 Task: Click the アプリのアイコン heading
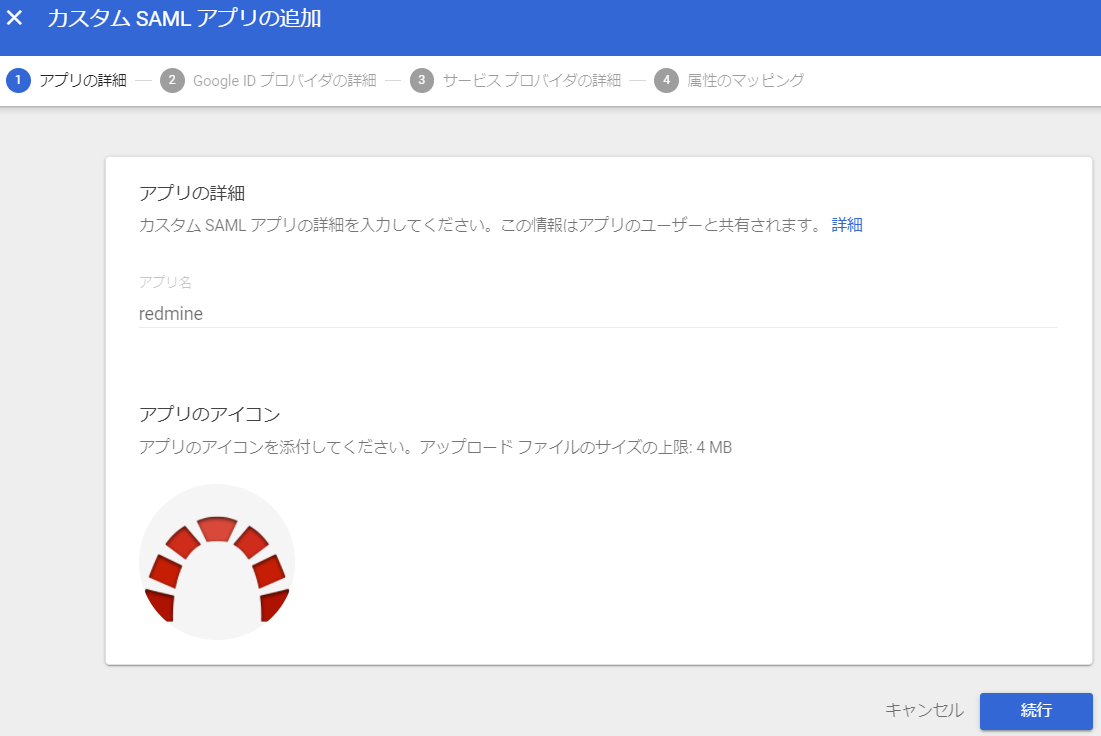[x=210, y=414]
